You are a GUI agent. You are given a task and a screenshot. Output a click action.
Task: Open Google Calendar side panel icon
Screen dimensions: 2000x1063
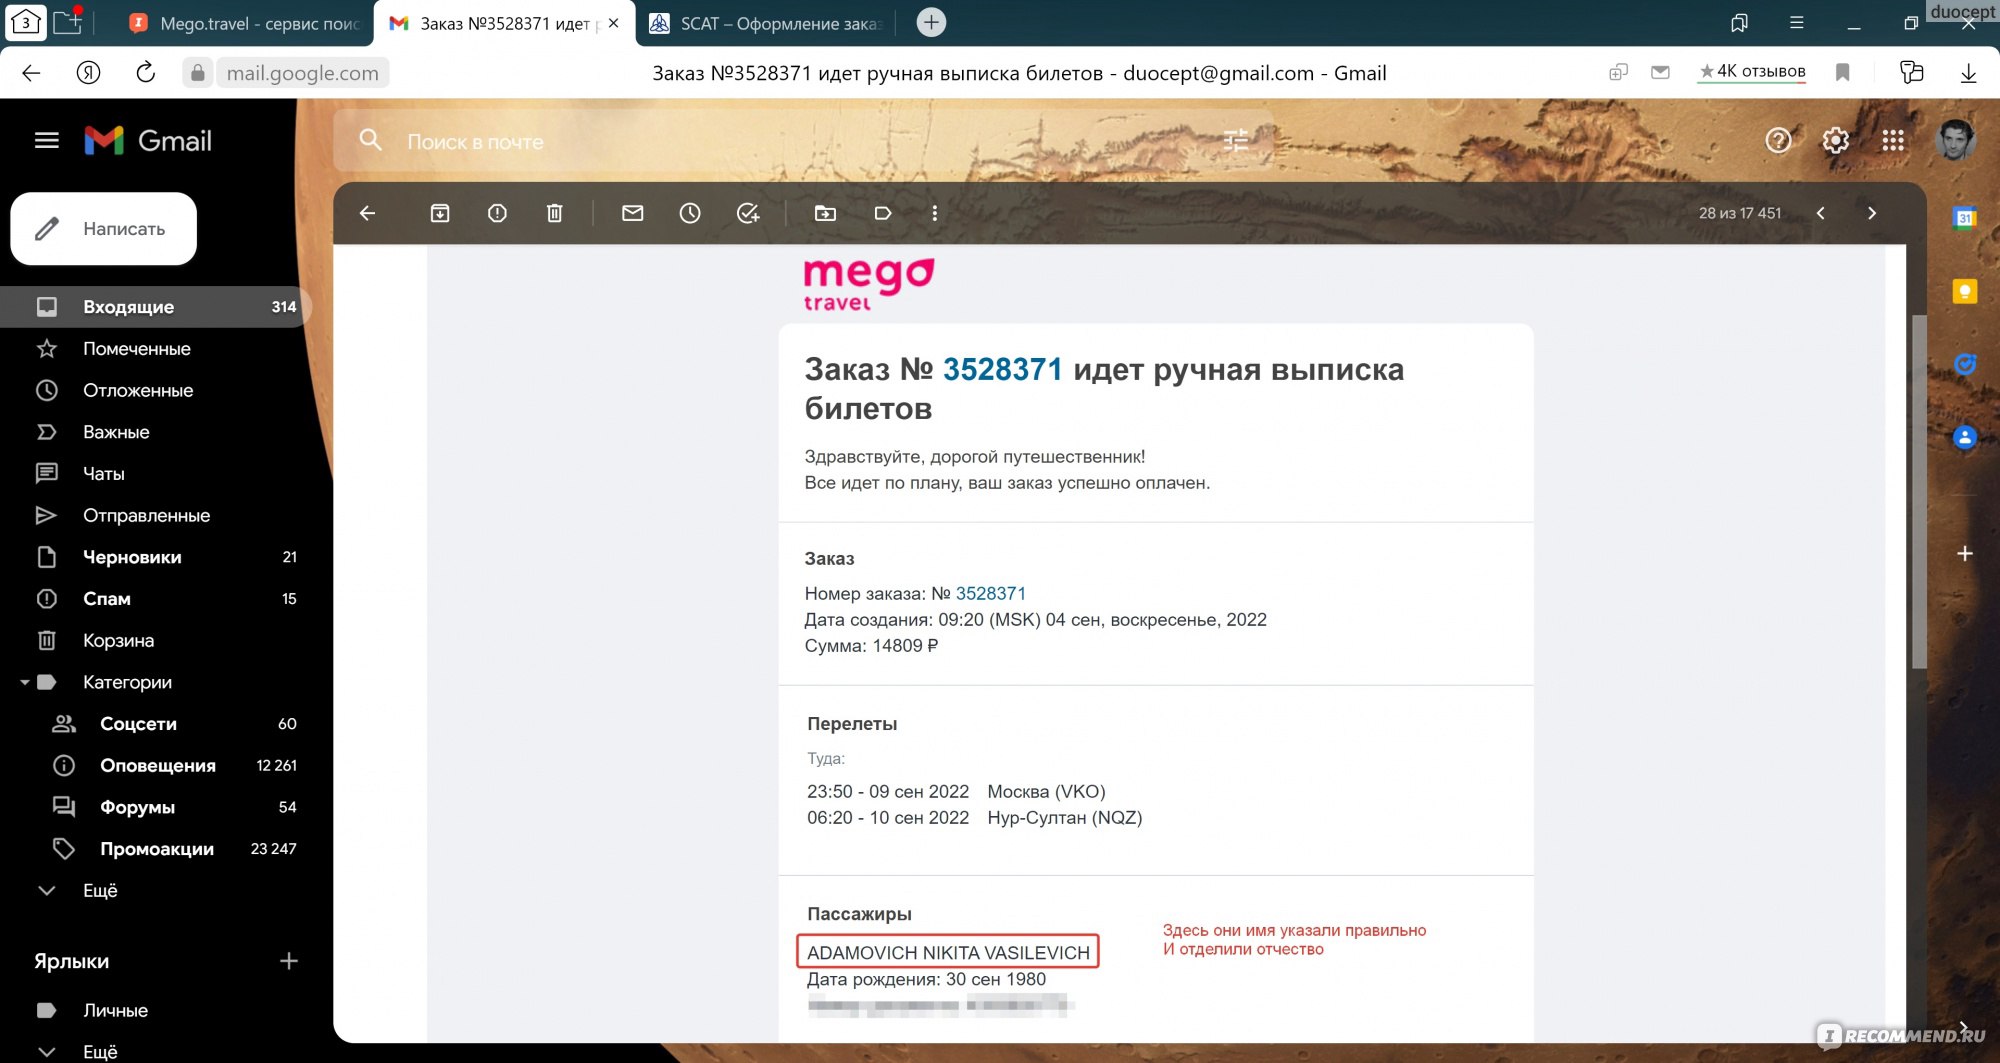click(x=1965, y=218)
